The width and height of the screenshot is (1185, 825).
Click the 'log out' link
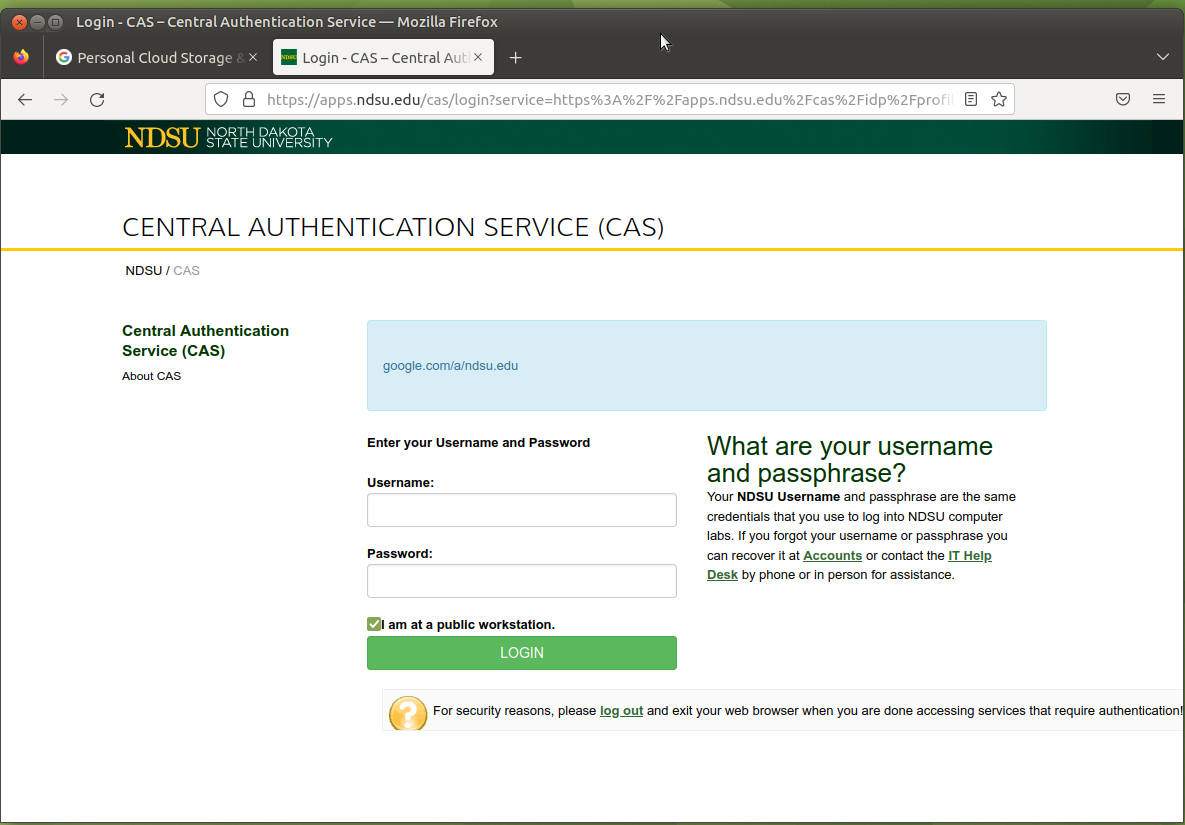621,711
